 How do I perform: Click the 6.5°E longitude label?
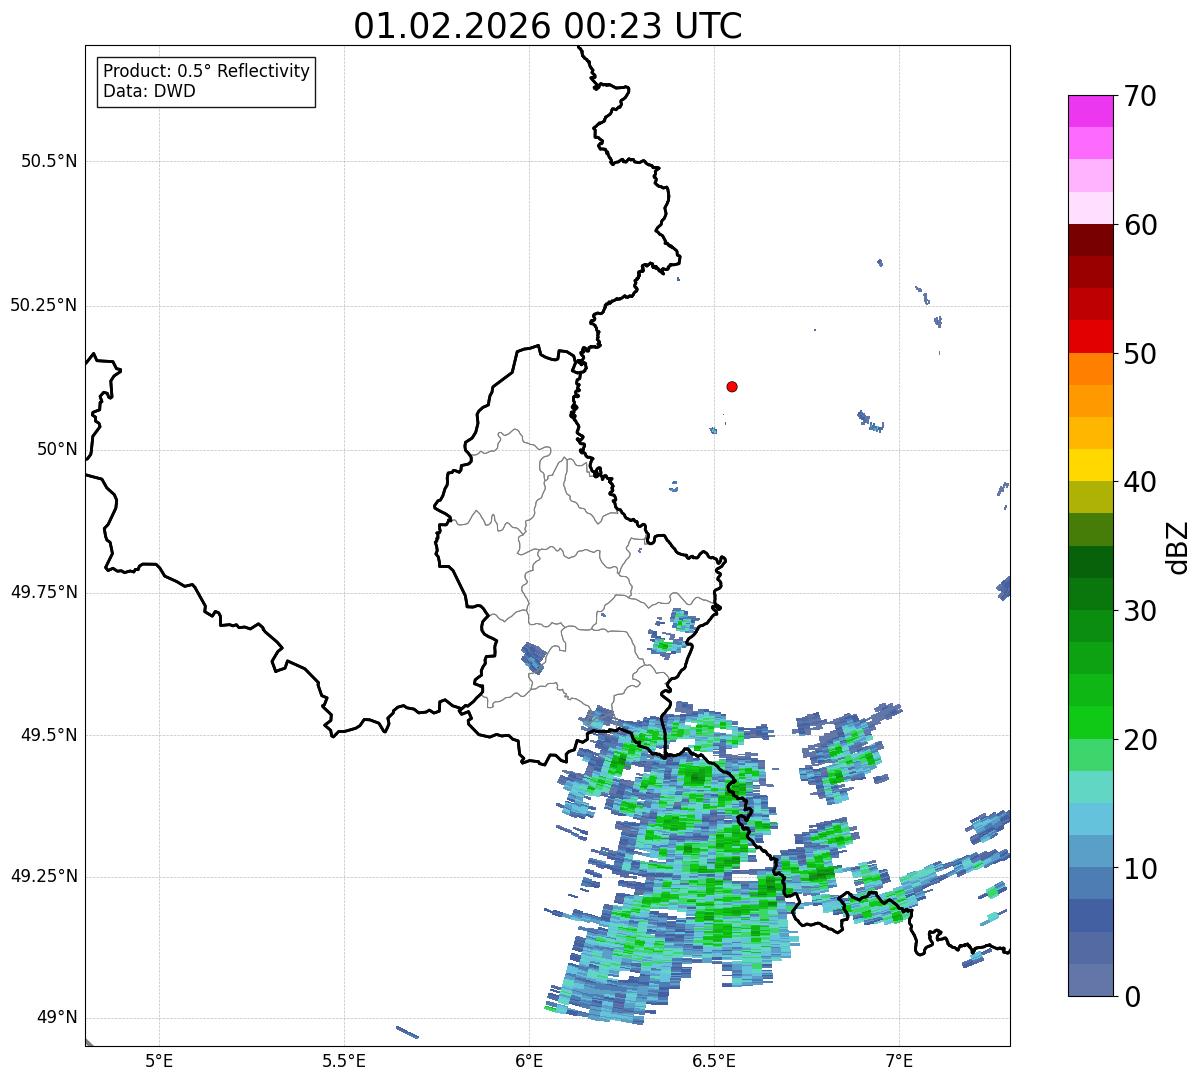714,1060
